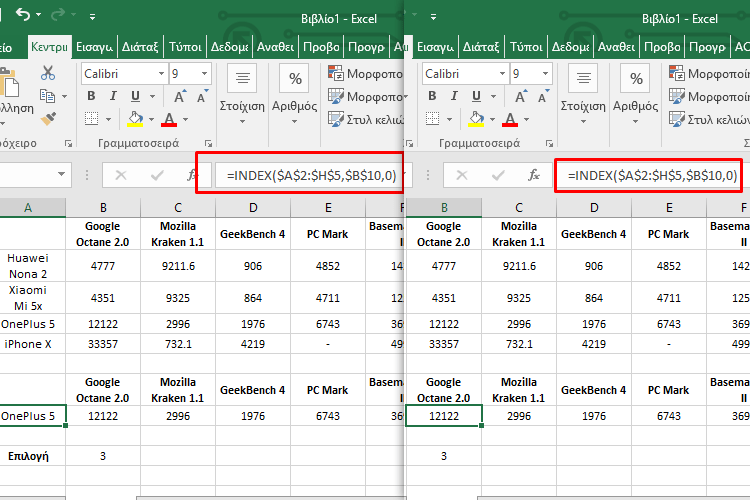Switch to Προβολή tab in right window

tap(662, 47)
